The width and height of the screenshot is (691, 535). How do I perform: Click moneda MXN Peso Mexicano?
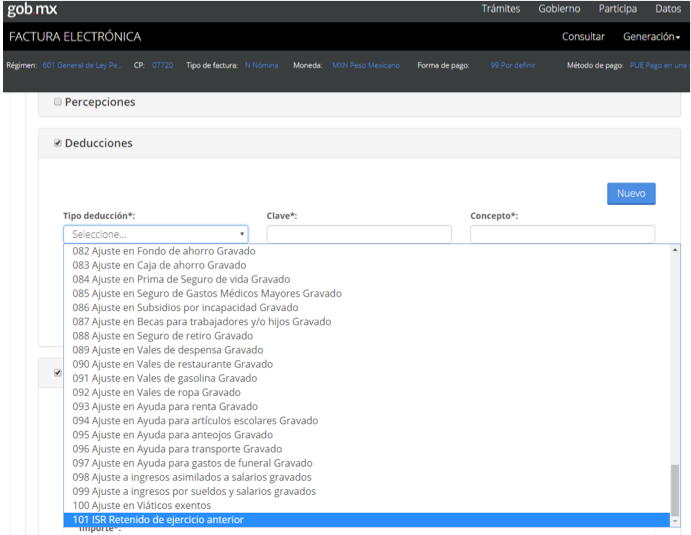[366, 65]
